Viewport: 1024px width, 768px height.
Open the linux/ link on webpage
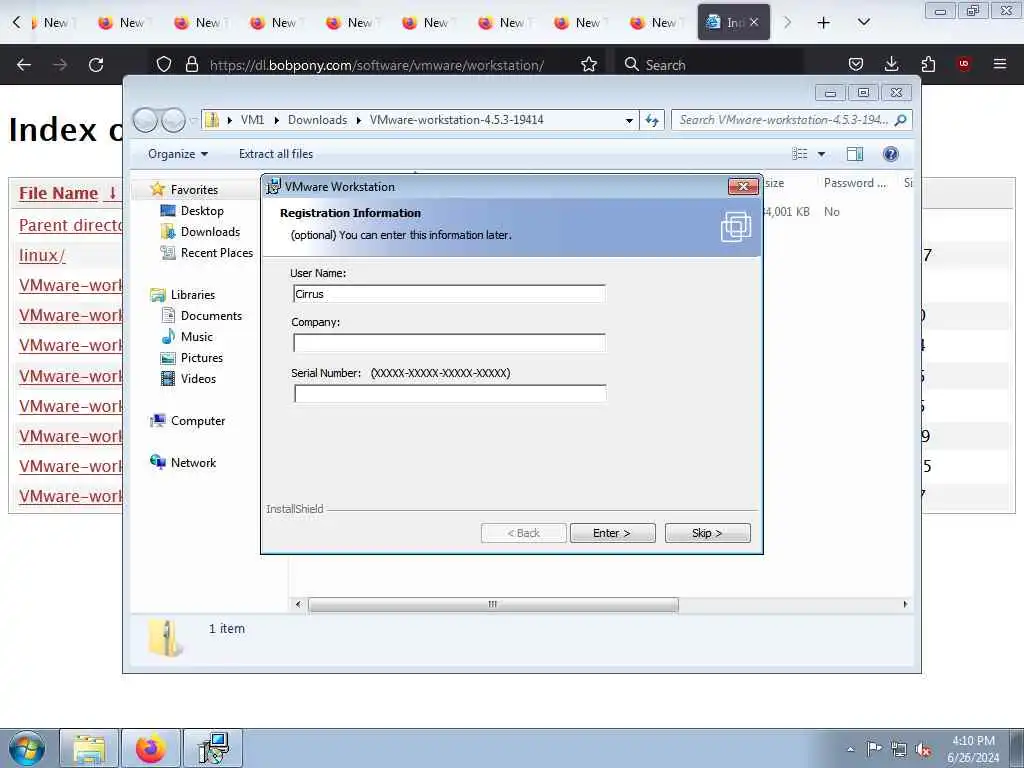42,255
